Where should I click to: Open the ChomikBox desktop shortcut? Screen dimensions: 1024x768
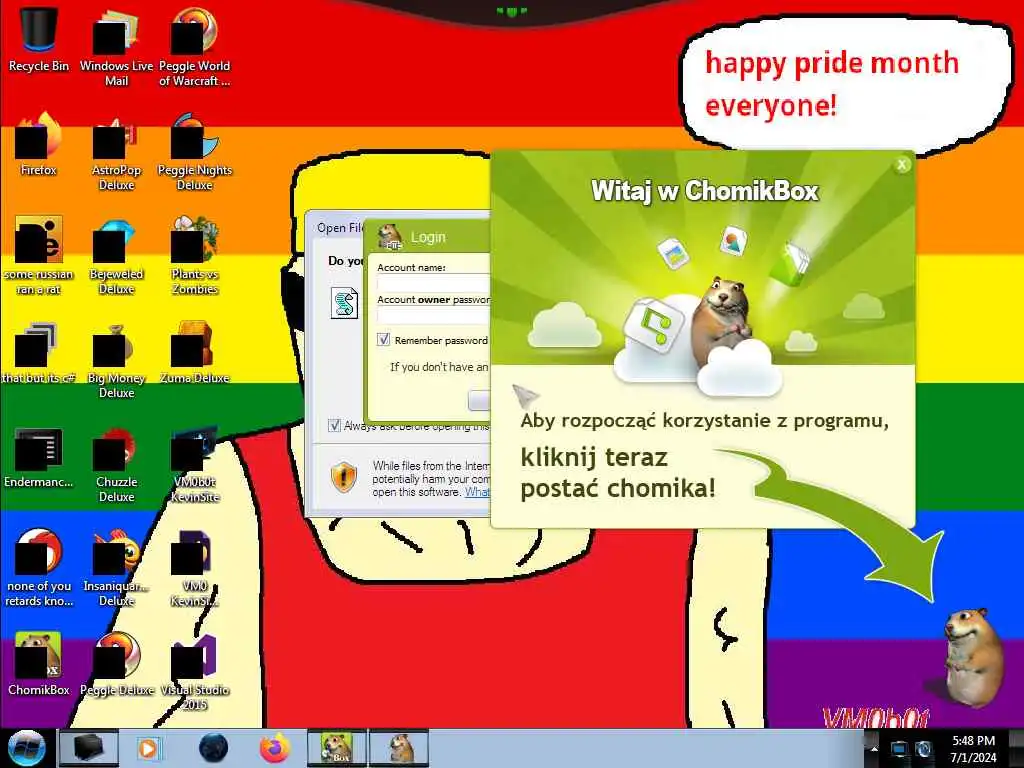tap(39, 664)
